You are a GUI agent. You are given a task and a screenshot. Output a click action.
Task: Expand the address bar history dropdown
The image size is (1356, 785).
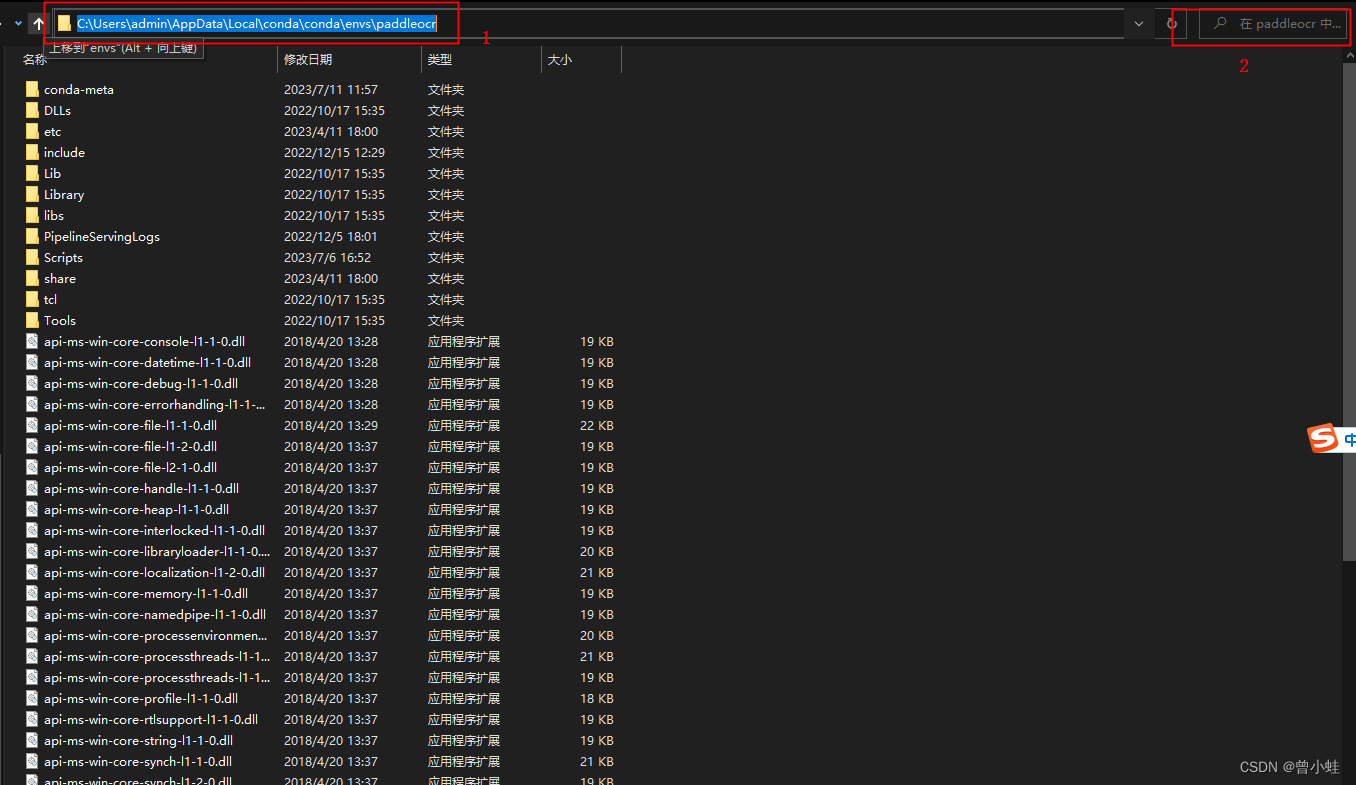(1138, 23)
